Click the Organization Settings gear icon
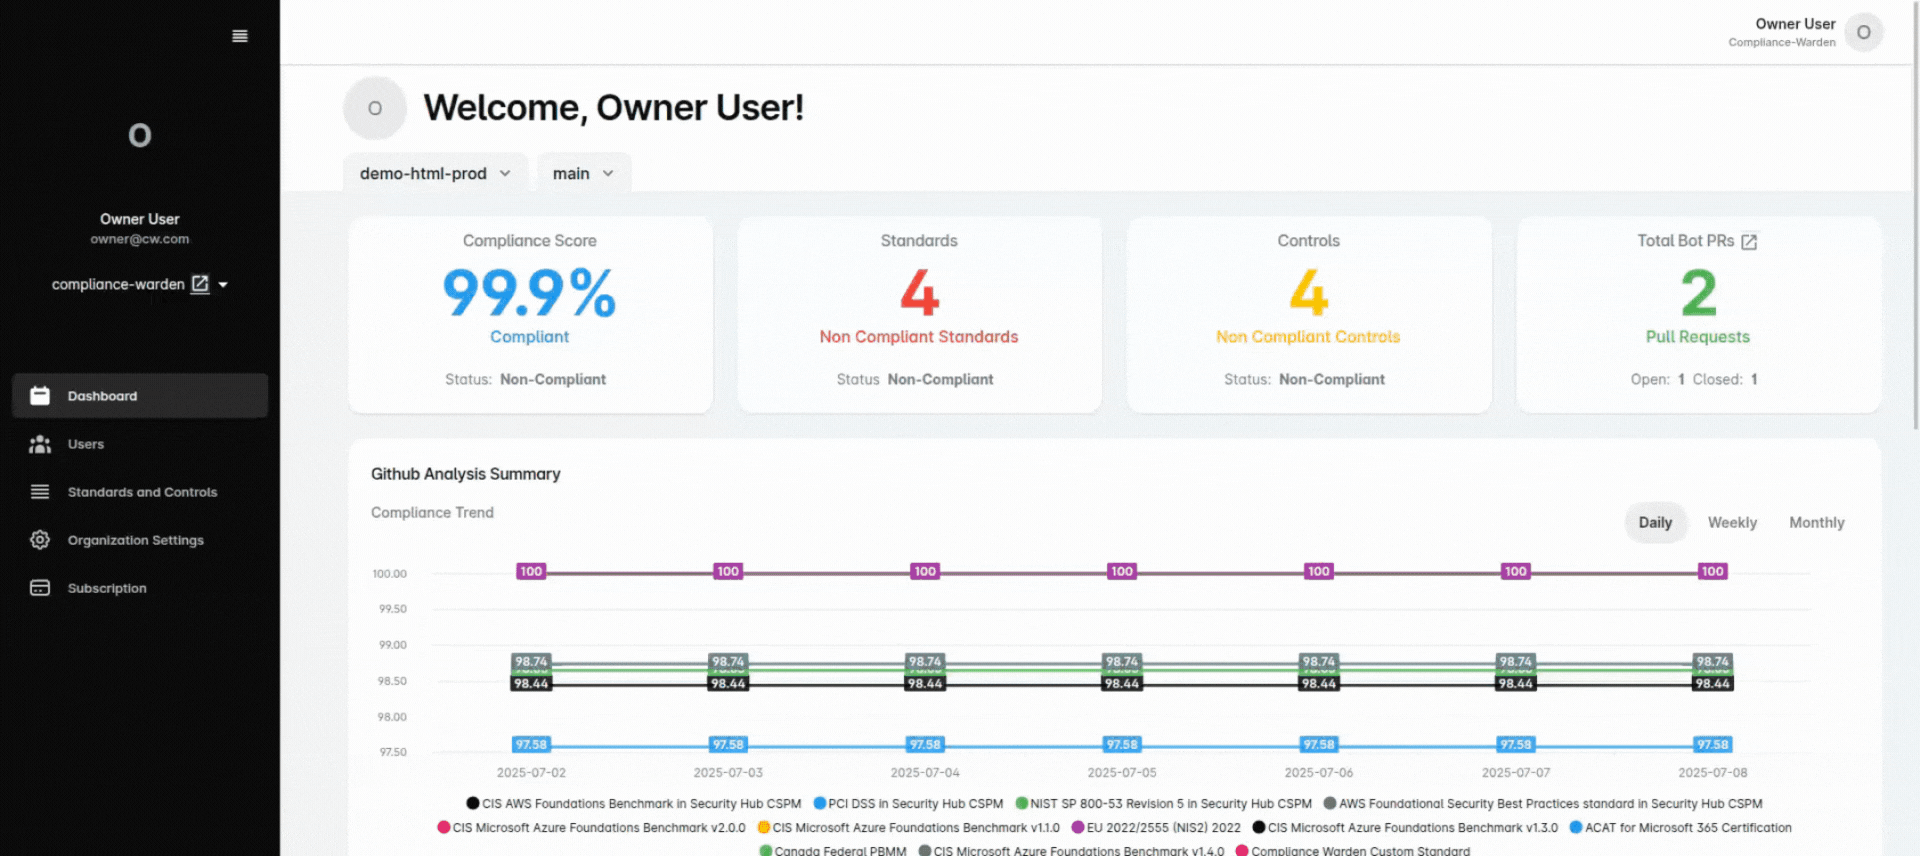The image size is (1920, 856). pyautogui.click(x=40, y=540)
